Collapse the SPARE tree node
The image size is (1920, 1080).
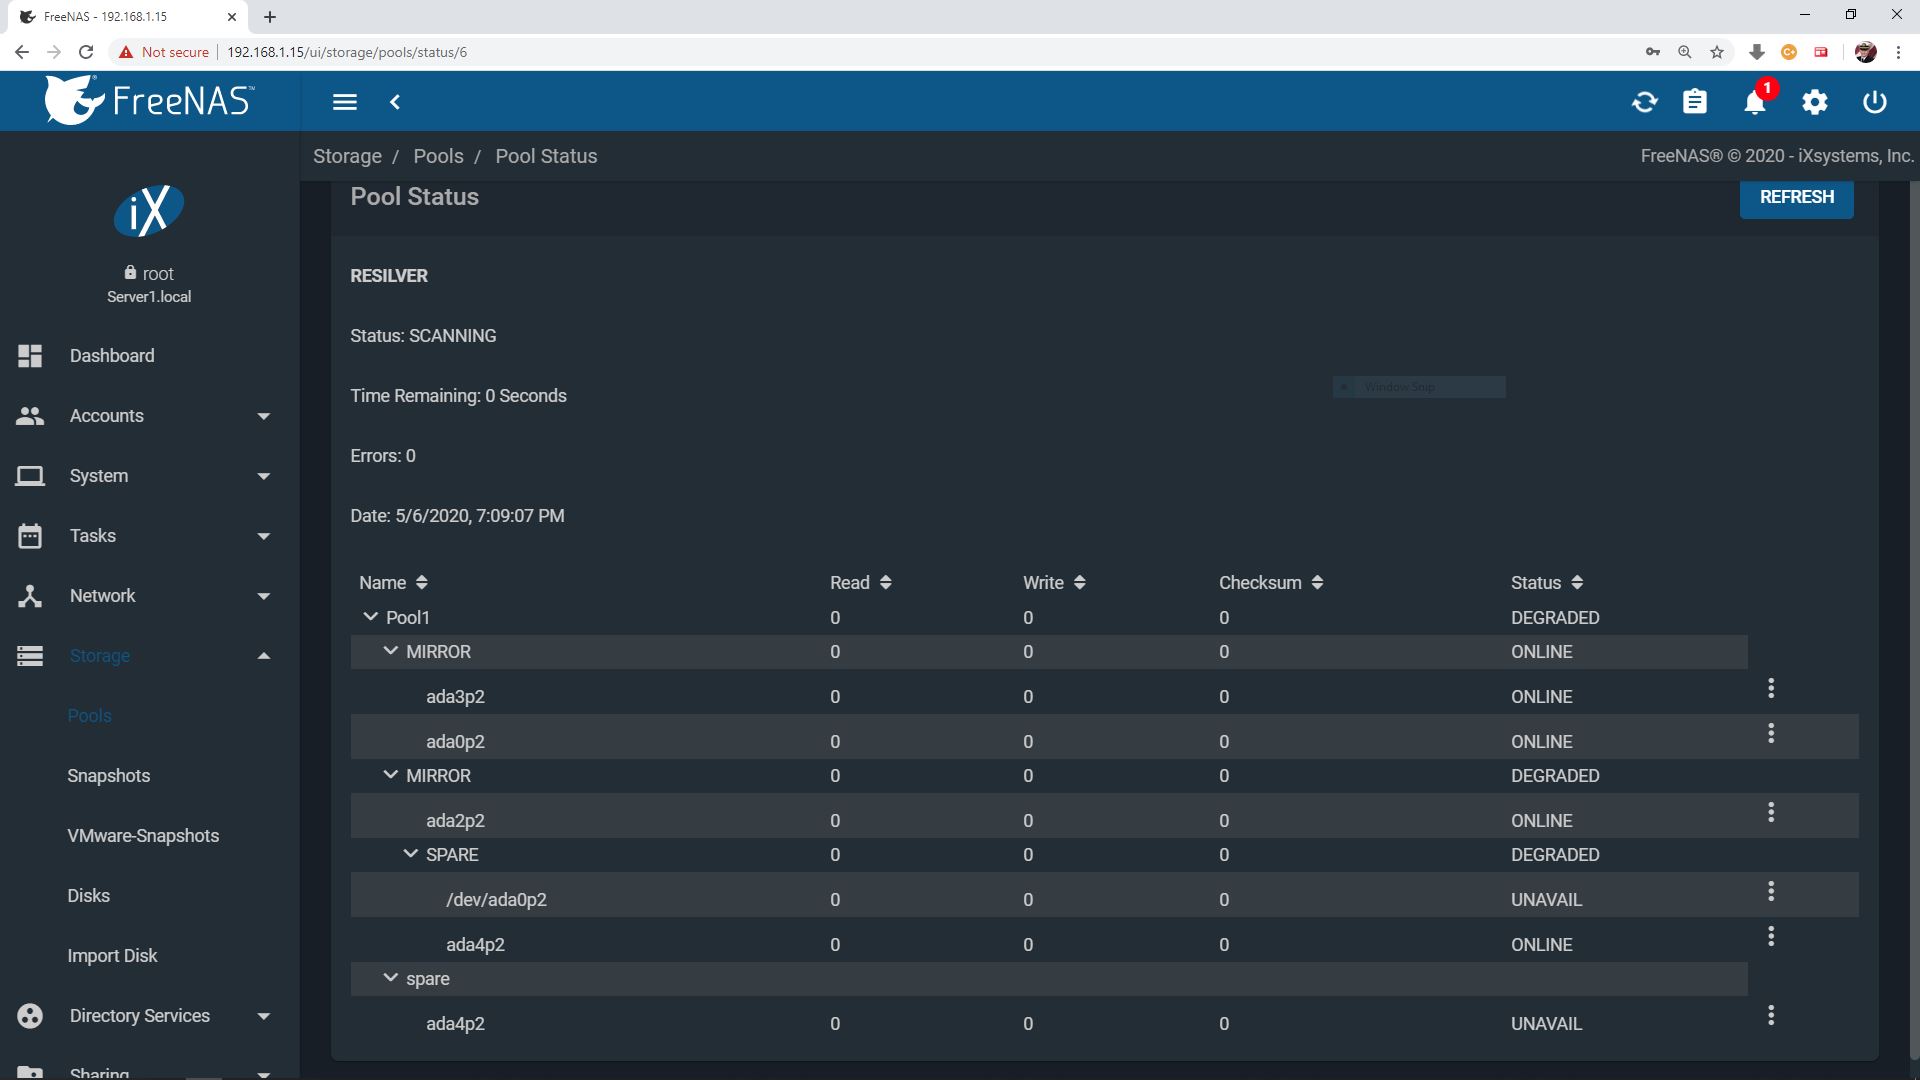411,854
